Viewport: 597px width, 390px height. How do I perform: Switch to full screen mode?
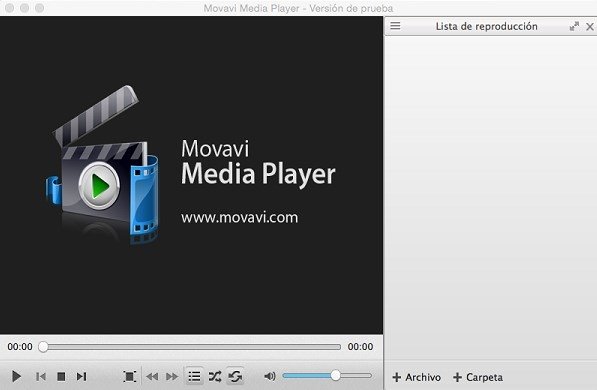[x=129, y=377]
